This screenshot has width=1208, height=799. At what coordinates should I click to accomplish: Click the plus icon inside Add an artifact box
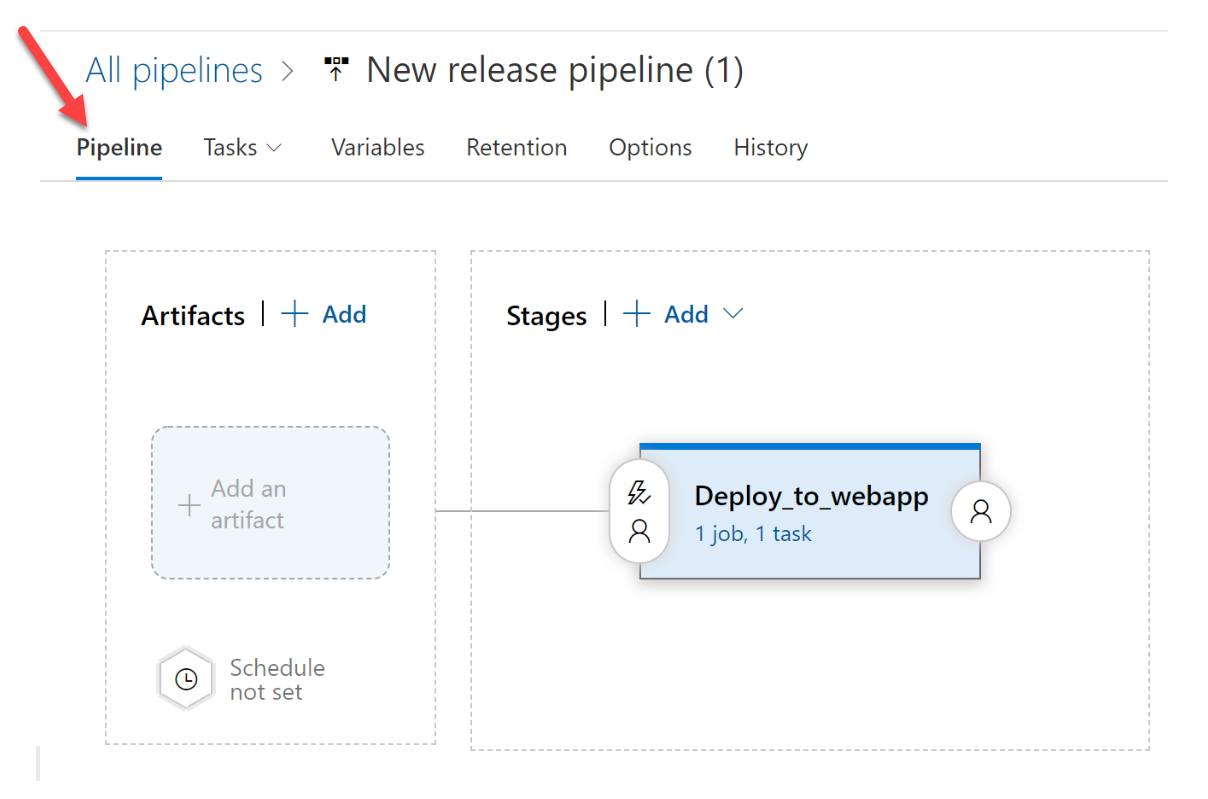pos(189,505)
